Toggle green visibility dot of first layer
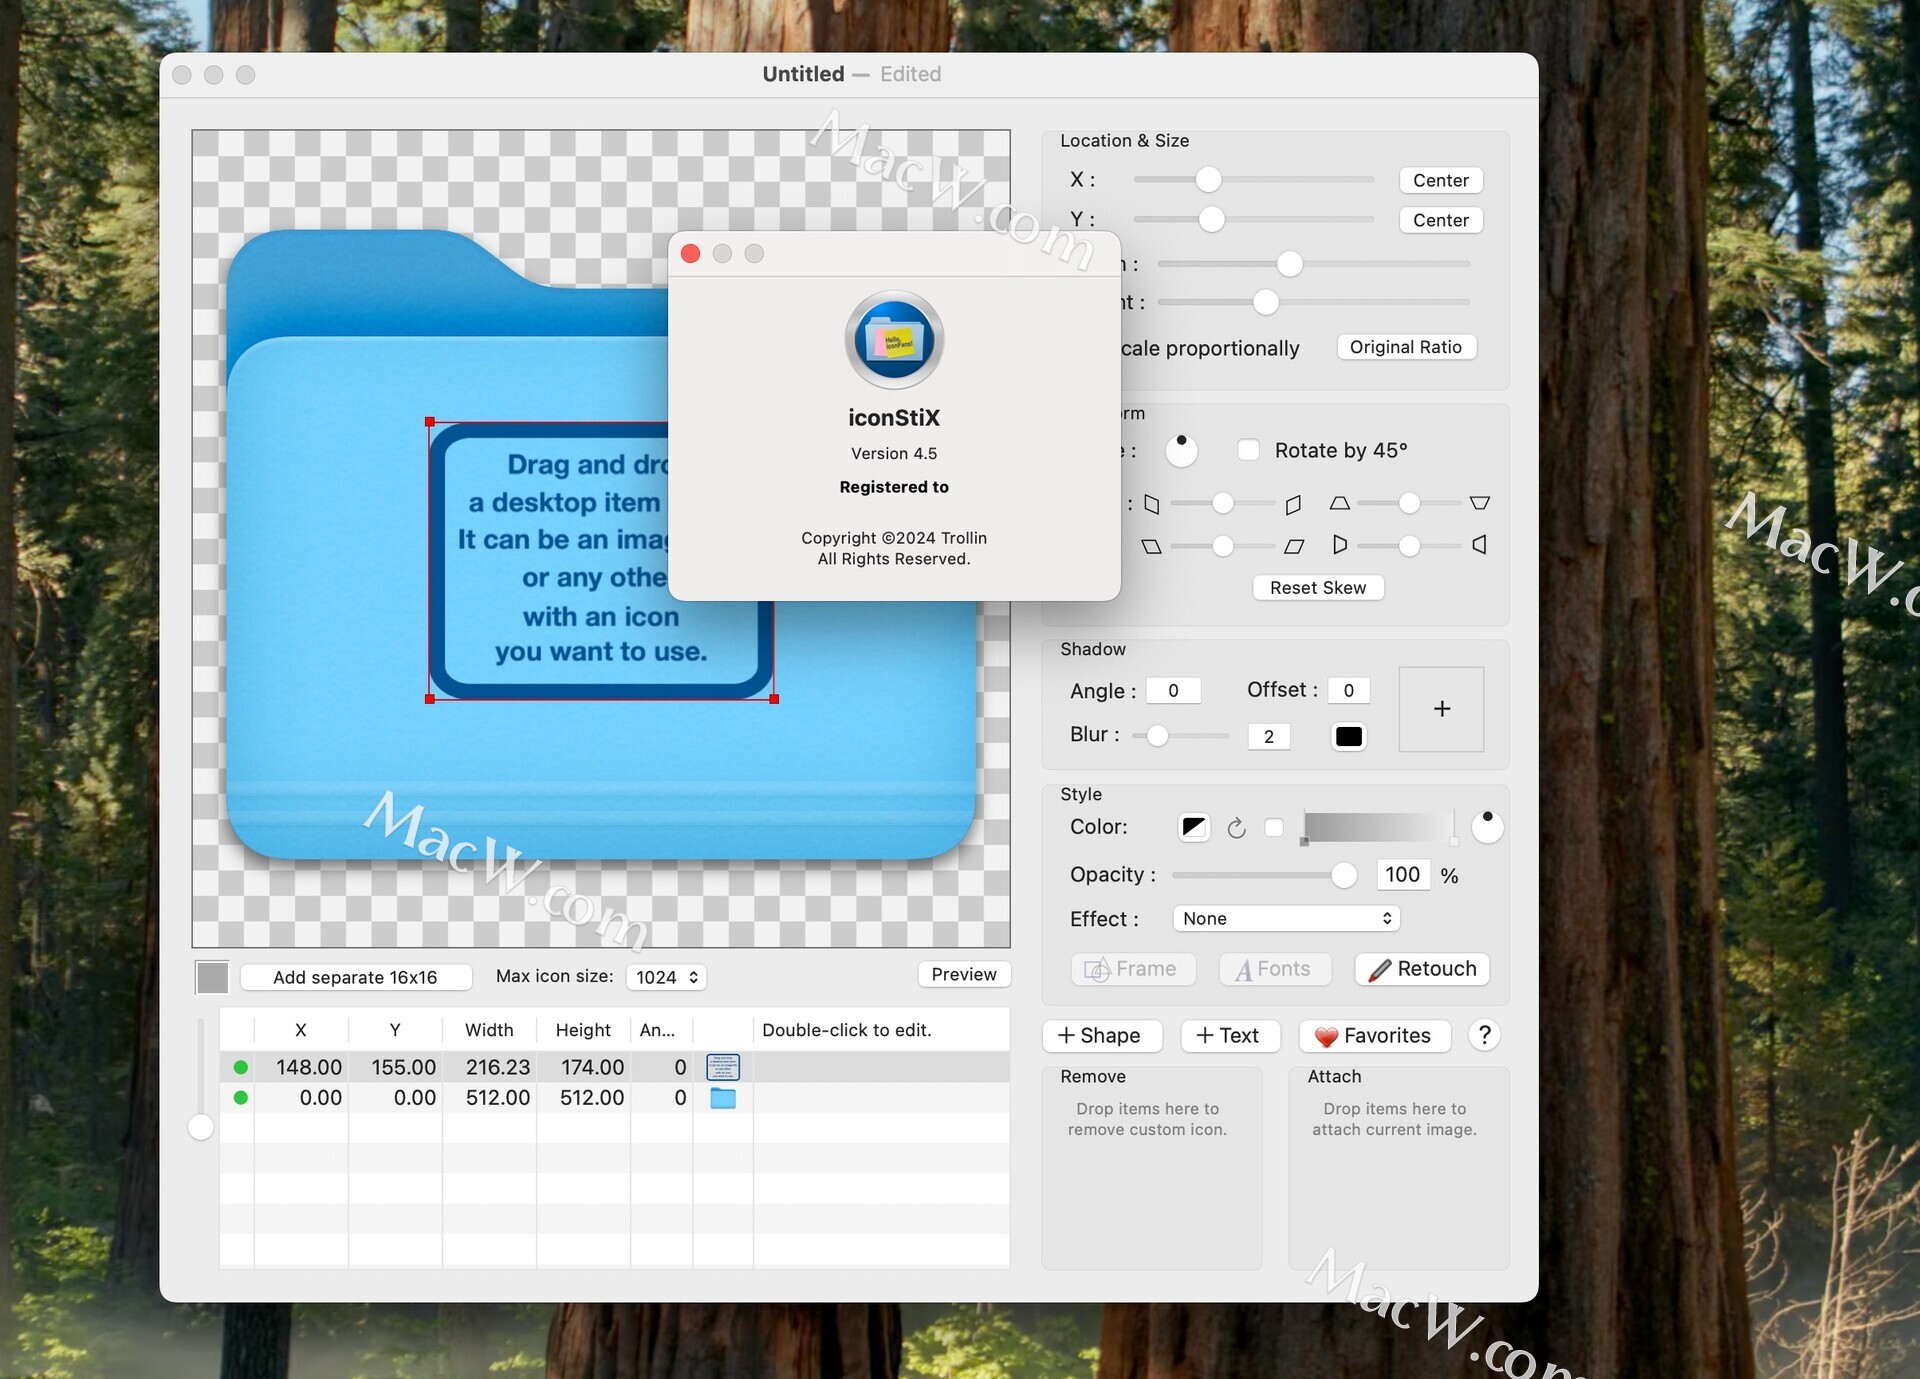This screenshot has height=1379, width=1920. click(x=240, y=1067)
